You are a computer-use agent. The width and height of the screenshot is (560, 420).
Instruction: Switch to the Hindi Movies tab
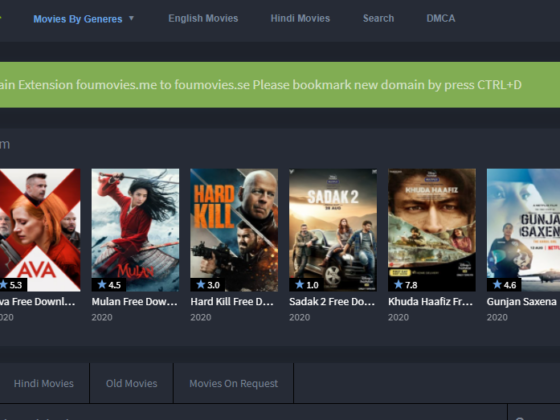tap(44, 383)
